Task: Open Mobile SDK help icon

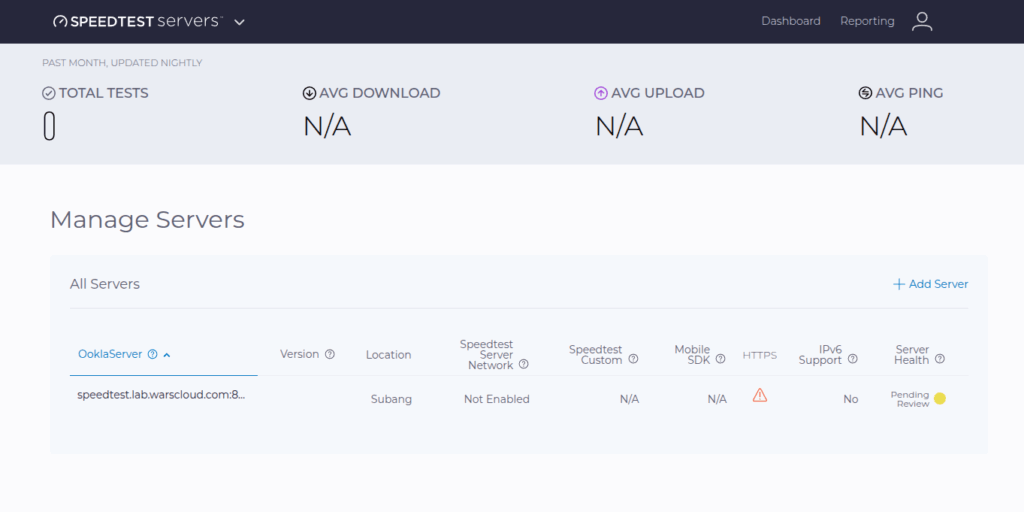Action: 720,359
